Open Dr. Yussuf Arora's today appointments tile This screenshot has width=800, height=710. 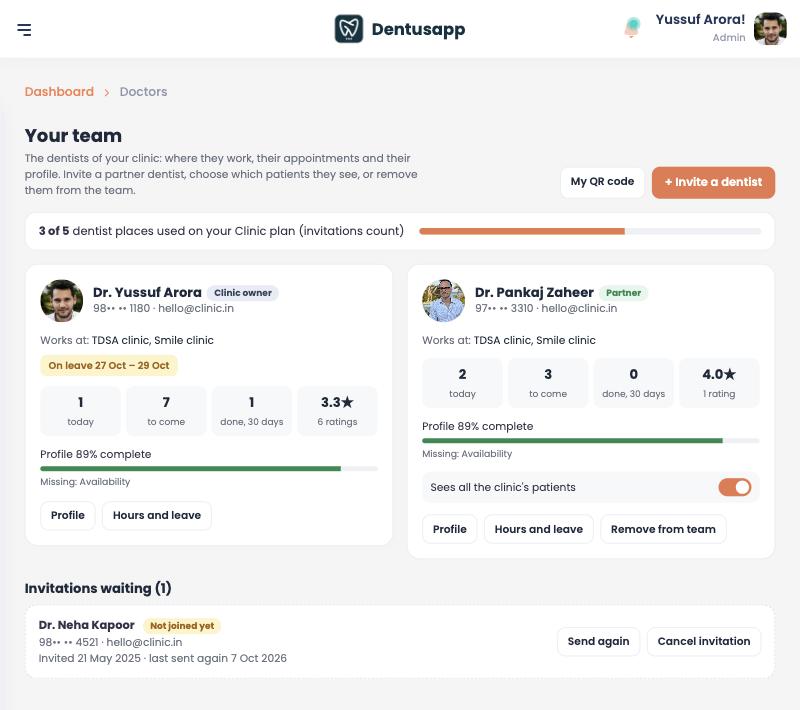pyautogui.click(x=81, y=411)
